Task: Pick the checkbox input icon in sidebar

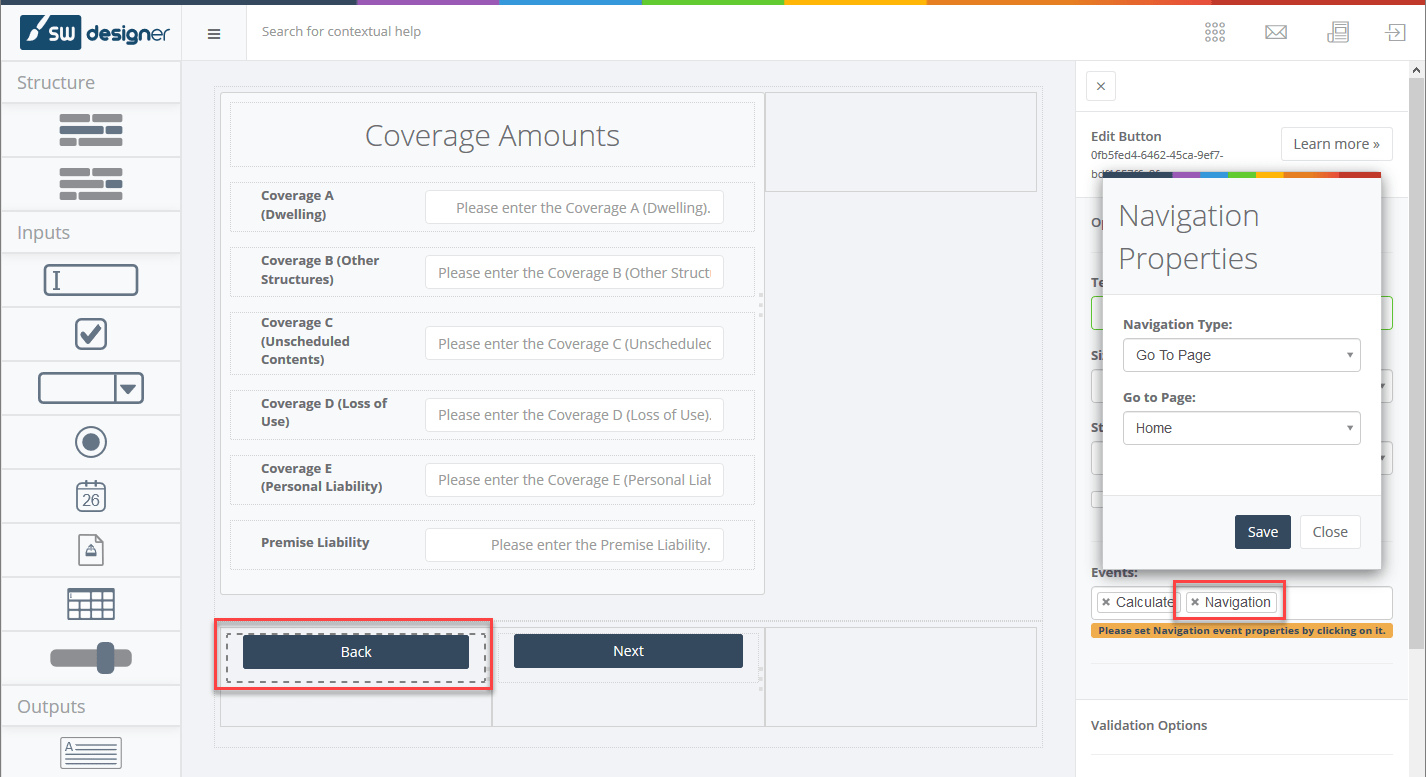Action: [91, 334]
